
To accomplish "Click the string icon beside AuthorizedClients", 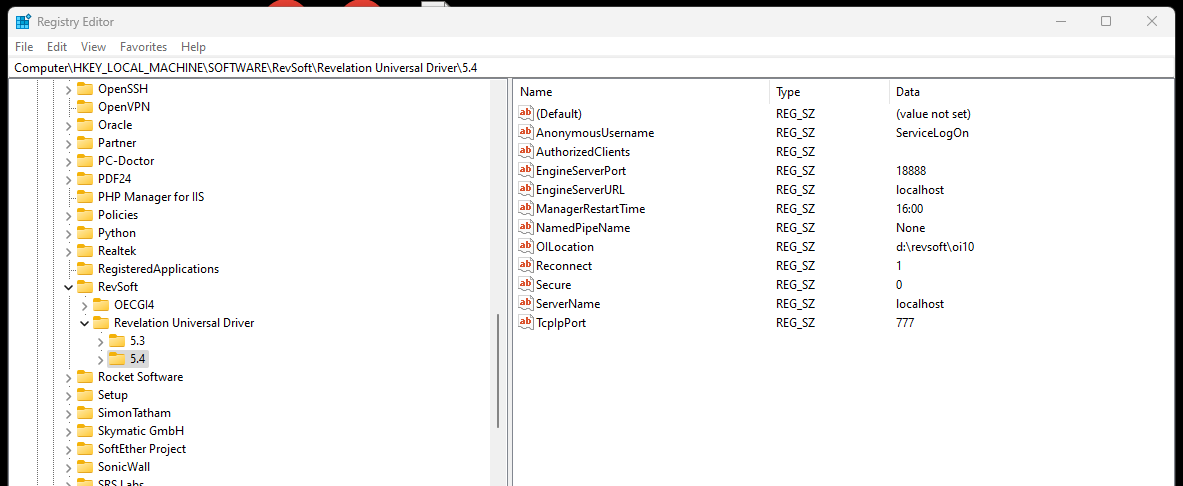I will pos(526,151).
